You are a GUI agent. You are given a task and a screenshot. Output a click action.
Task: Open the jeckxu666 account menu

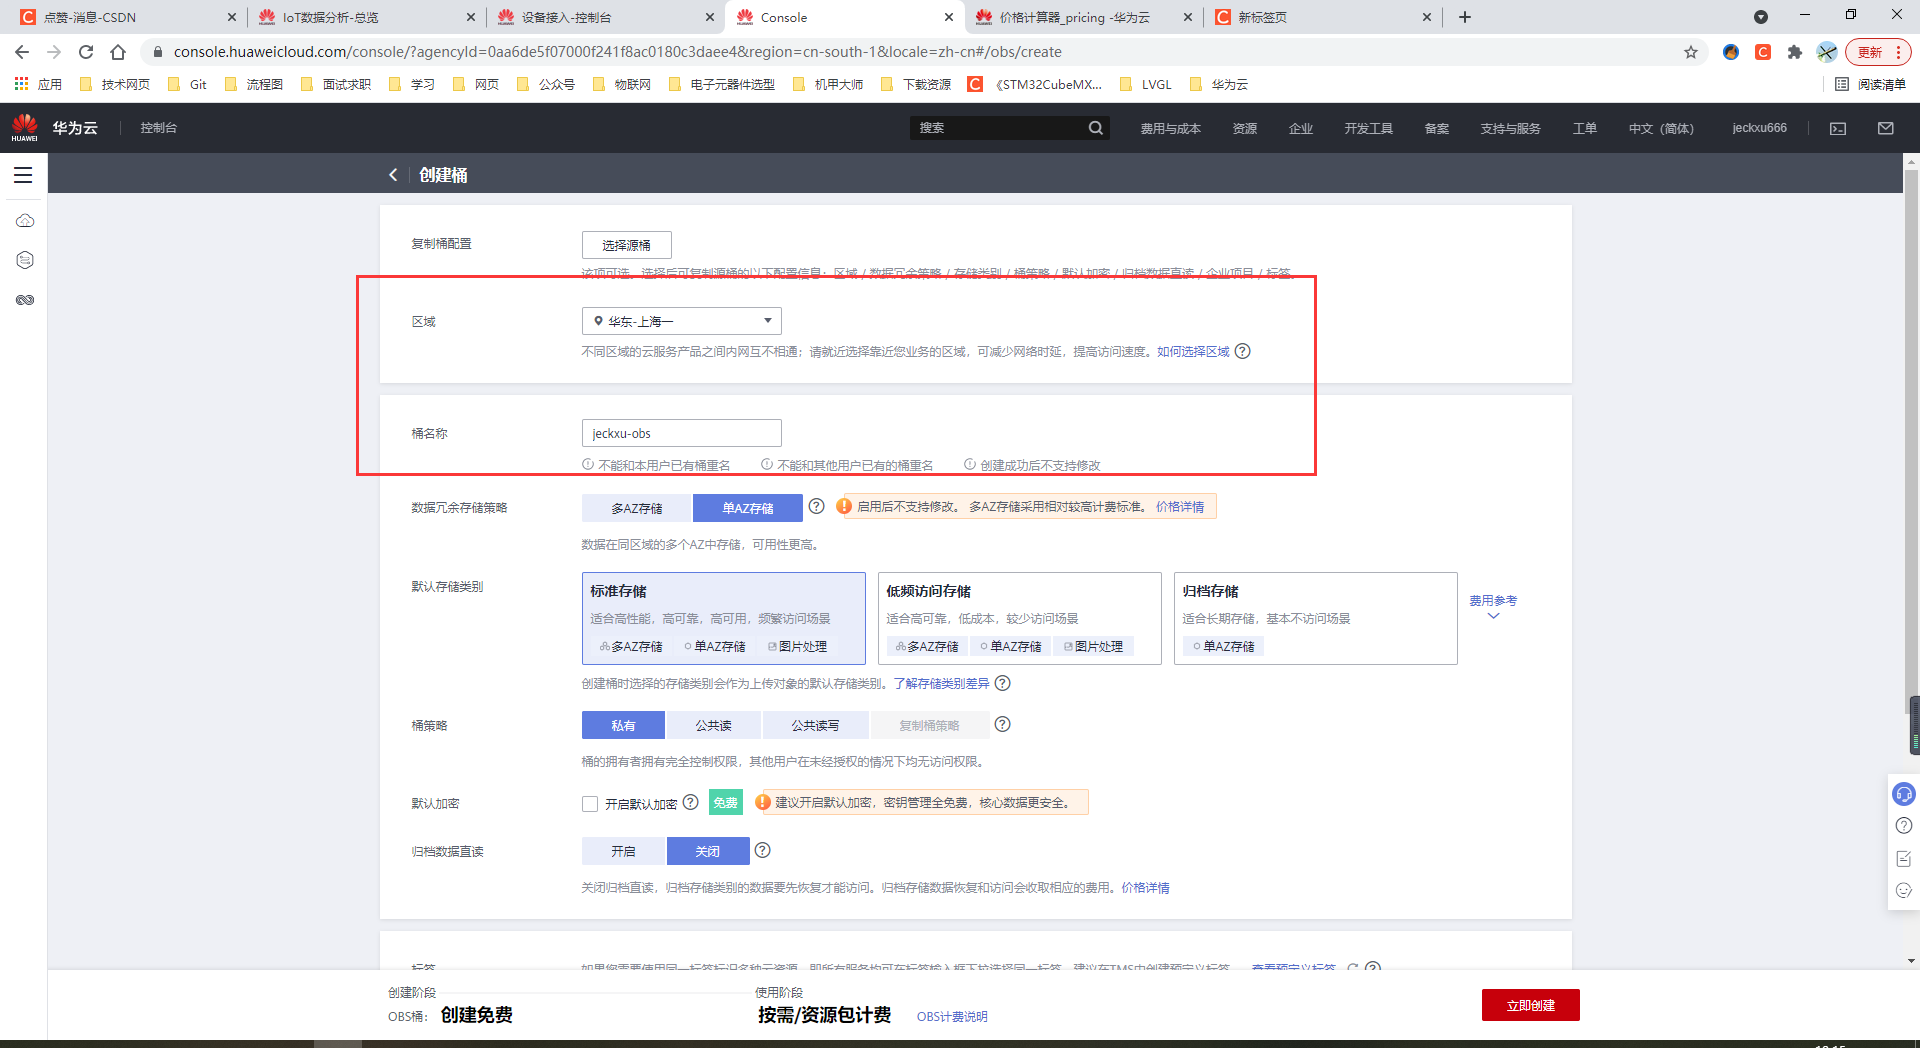pyautogui.click(x=1759, y=128)
